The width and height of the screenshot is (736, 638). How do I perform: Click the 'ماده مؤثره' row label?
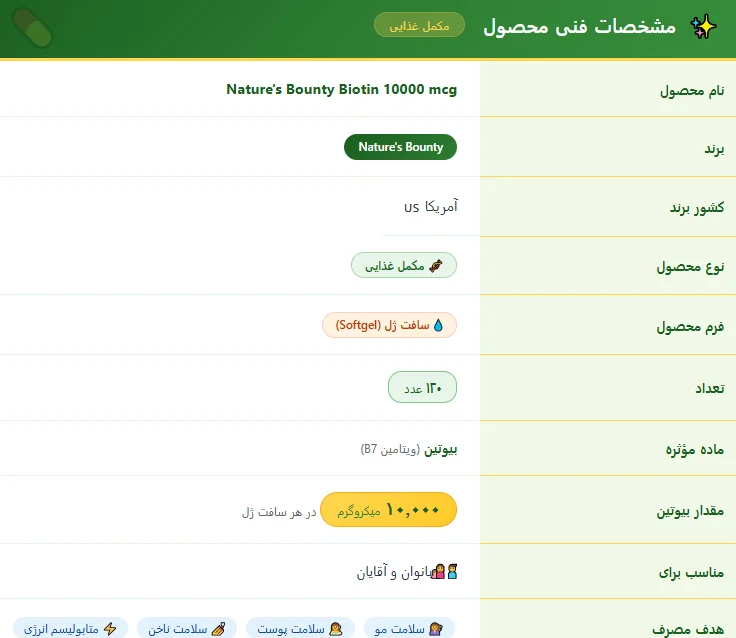point(695,449)
